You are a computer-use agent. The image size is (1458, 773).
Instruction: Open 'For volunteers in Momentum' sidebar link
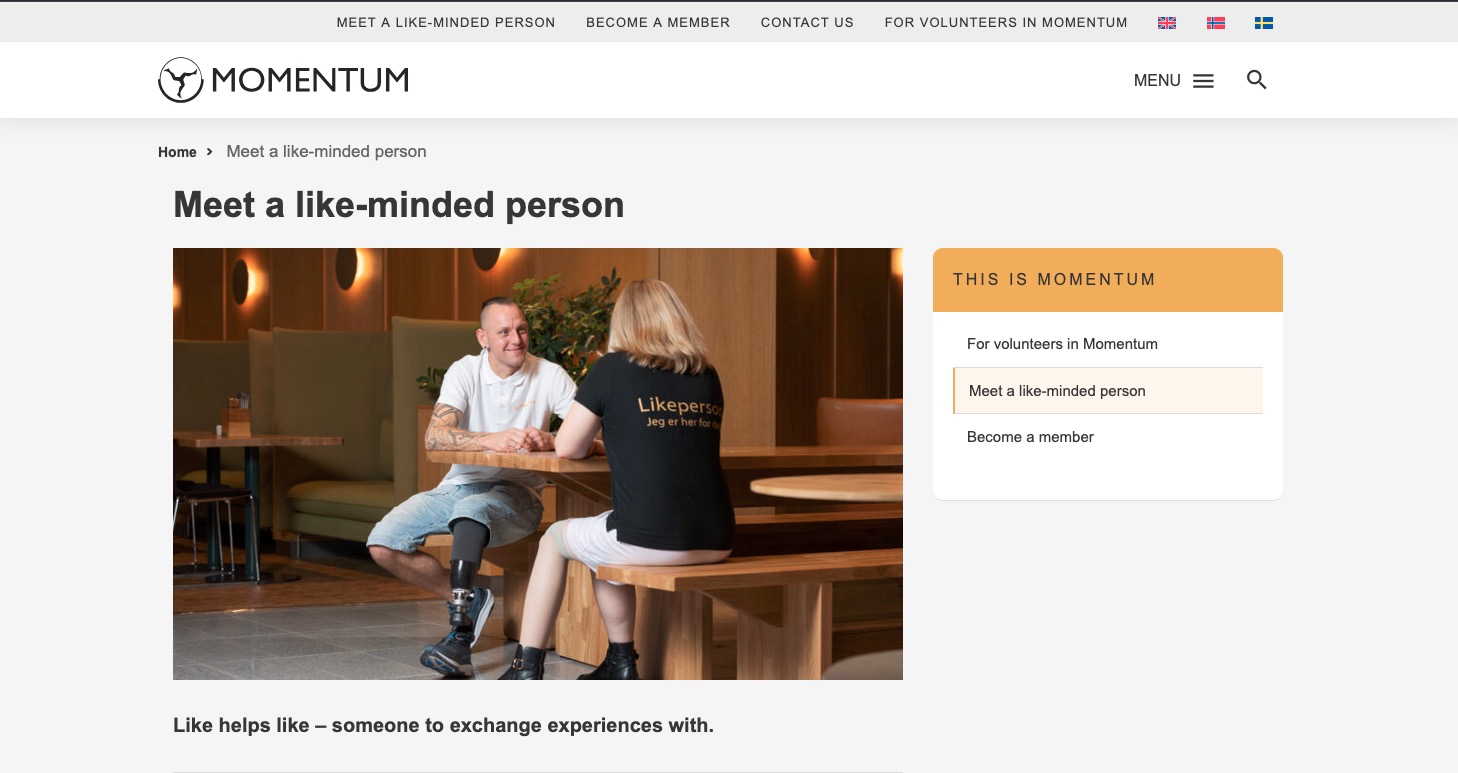pos(1062,344)
